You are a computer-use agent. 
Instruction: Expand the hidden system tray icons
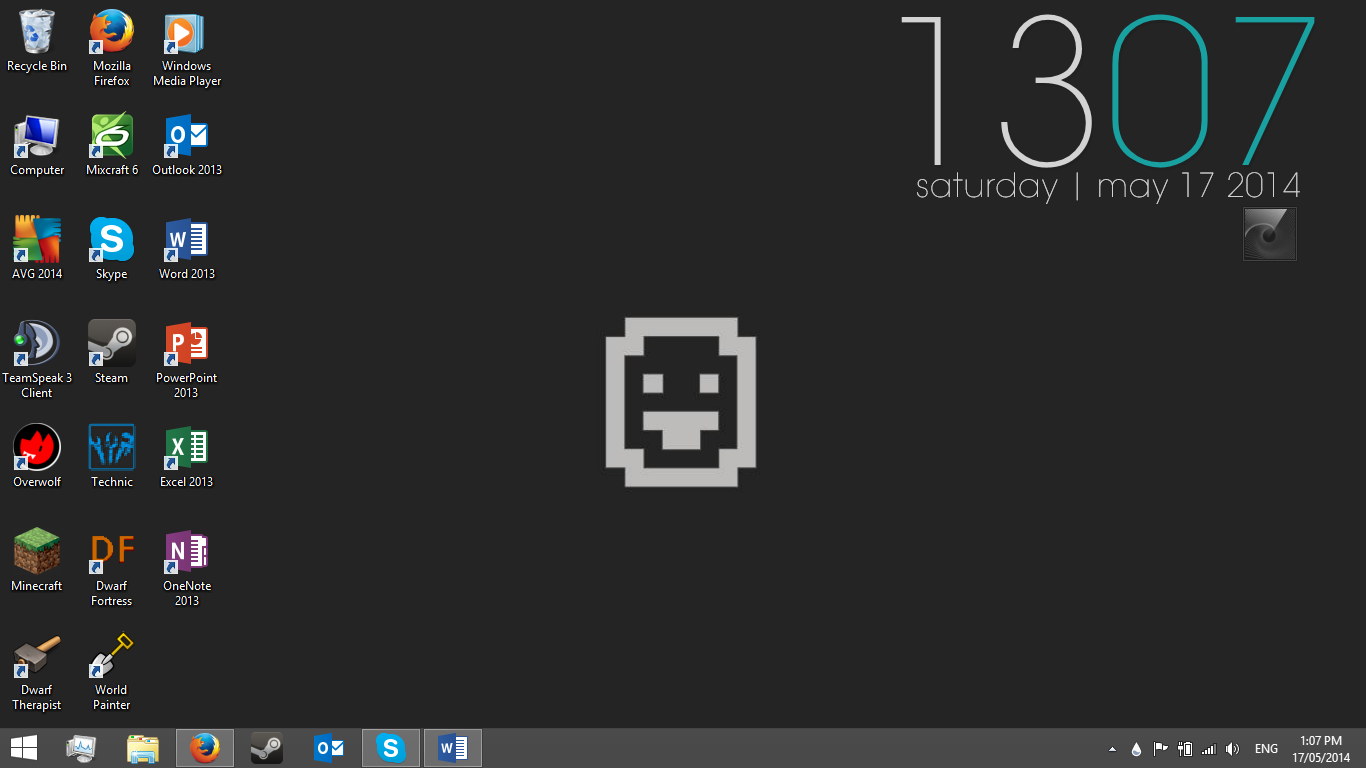click(x=1112, y=749)
